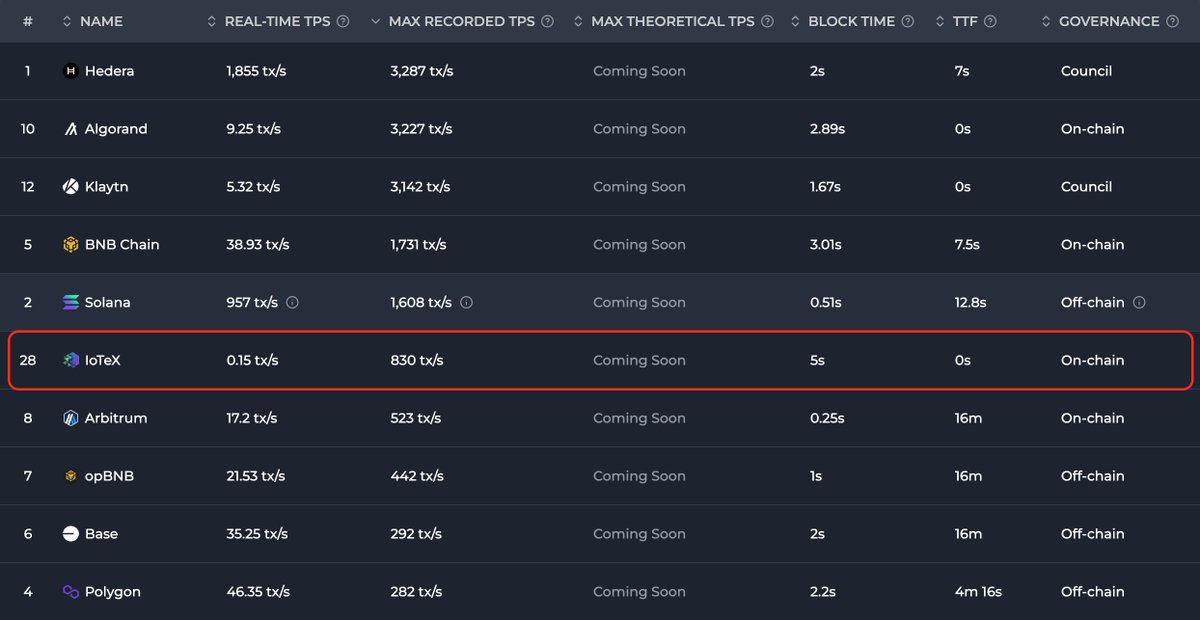Select Arbitrum's 523 tx/s max value
Screen dimensions: 1200x620
415,418
